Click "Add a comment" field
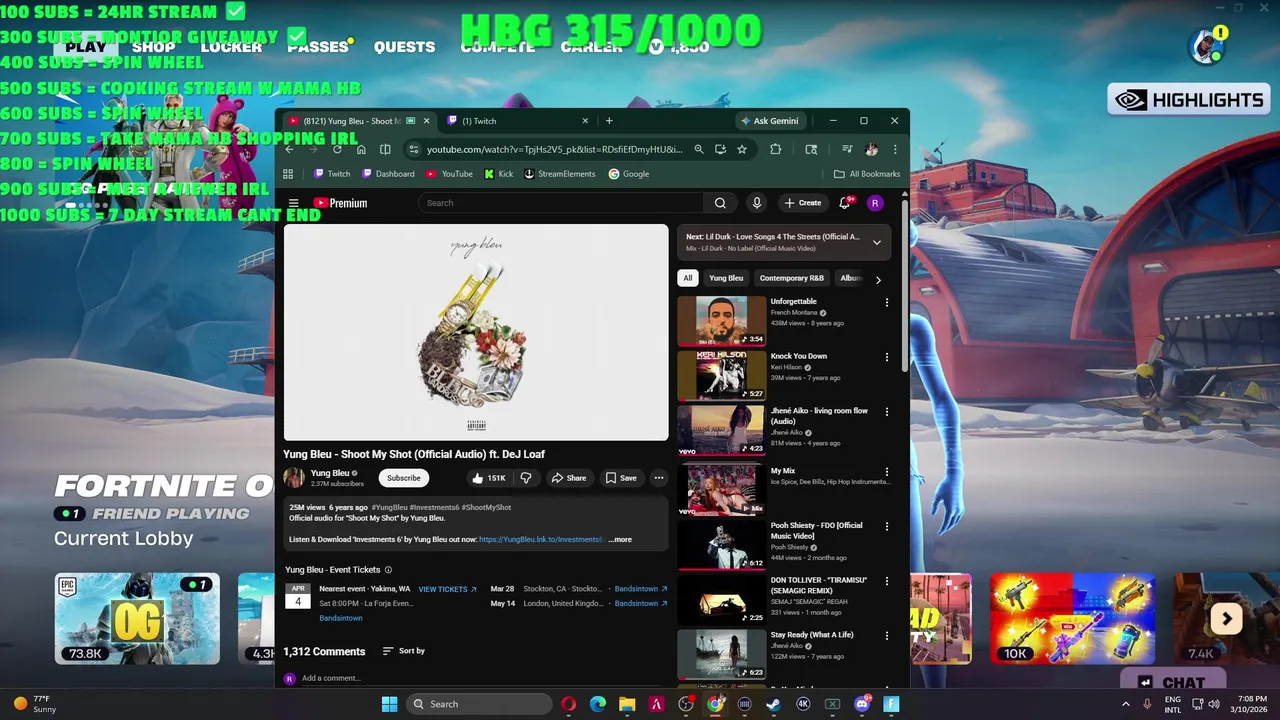The height and width of the screenshot is (720, 1280). (331, 678)
